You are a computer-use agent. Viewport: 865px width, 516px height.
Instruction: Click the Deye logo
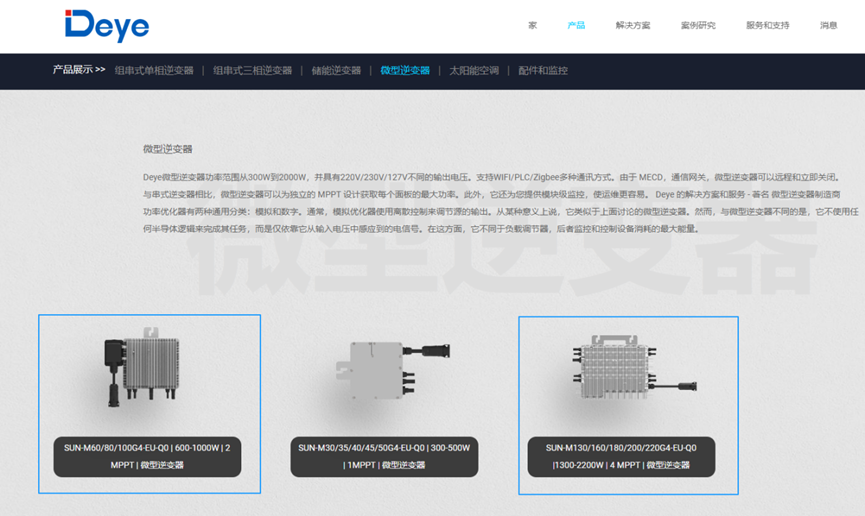click(x=106, y=25)
